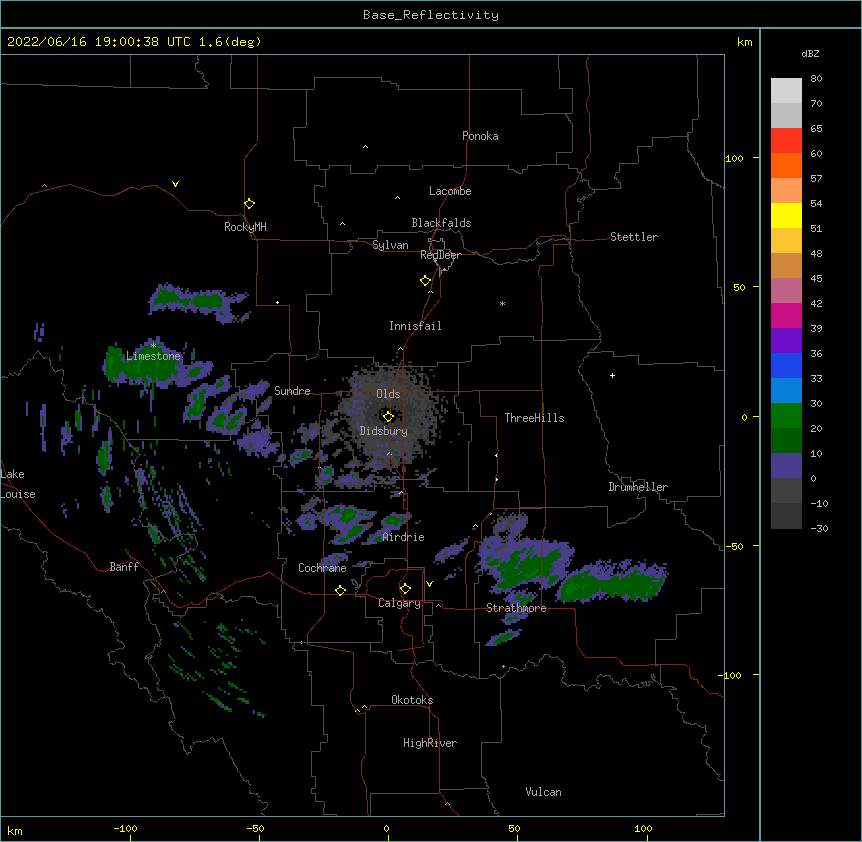Click the Cochrane label
This screenshot has height=842, width=862.
click(x=322, y=568)
